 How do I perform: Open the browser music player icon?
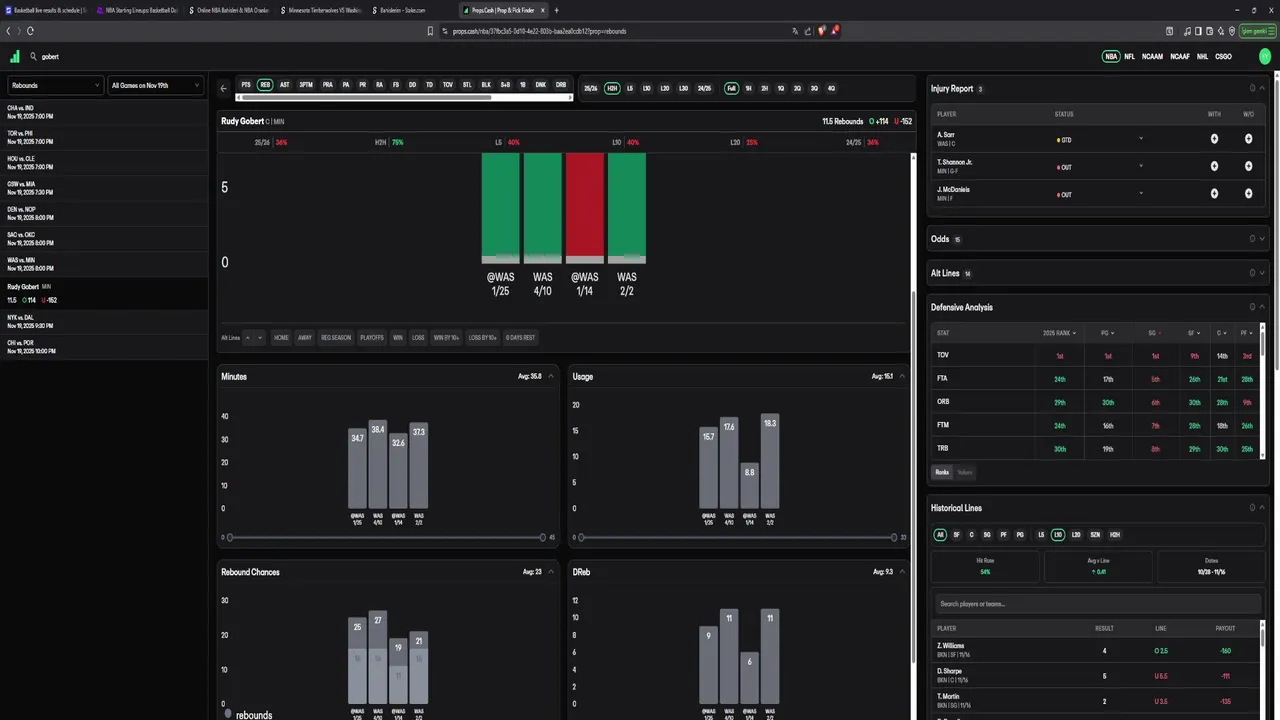[1187, 31]
